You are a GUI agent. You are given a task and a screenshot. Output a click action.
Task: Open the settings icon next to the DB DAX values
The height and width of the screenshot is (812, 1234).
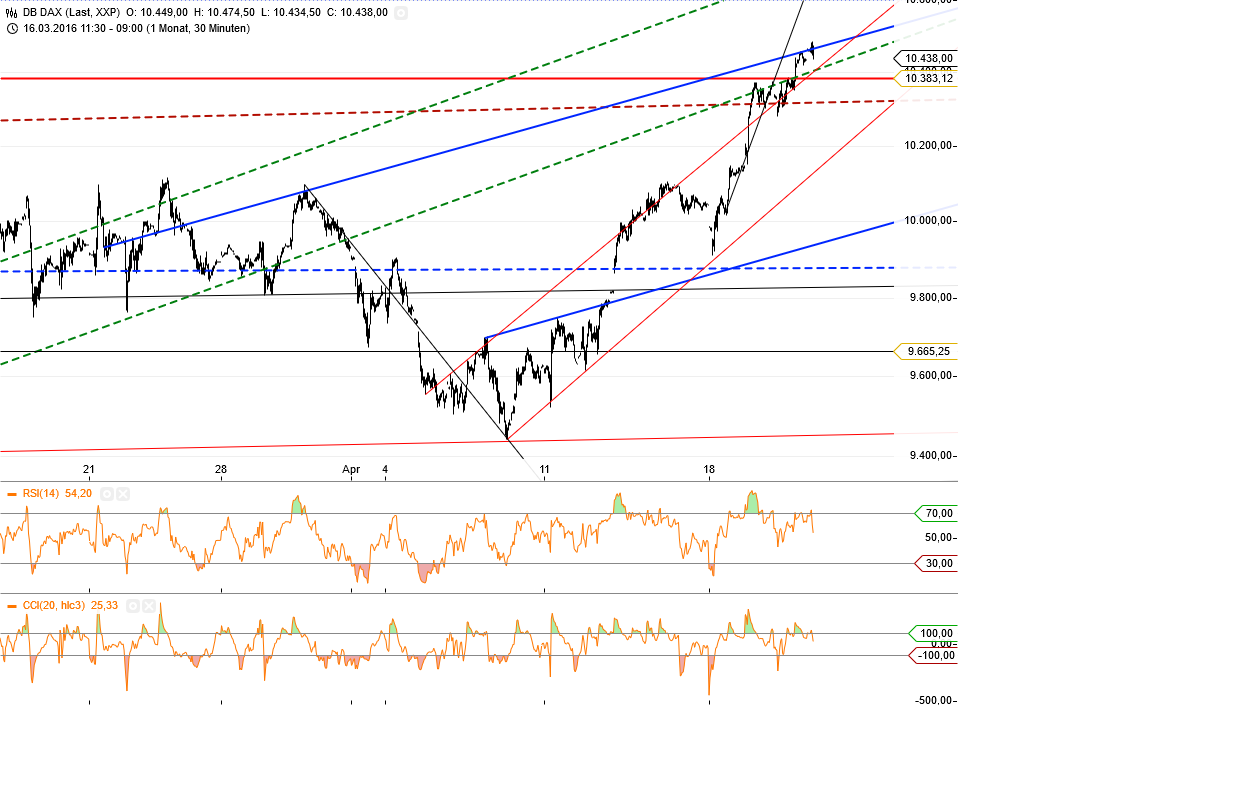pyautogui.click(x=402, y=15)
